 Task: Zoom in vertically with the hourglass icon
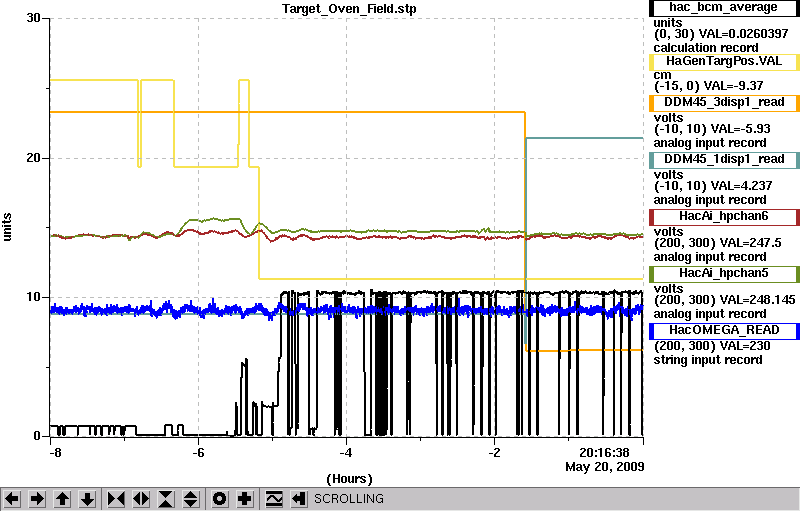166,499
